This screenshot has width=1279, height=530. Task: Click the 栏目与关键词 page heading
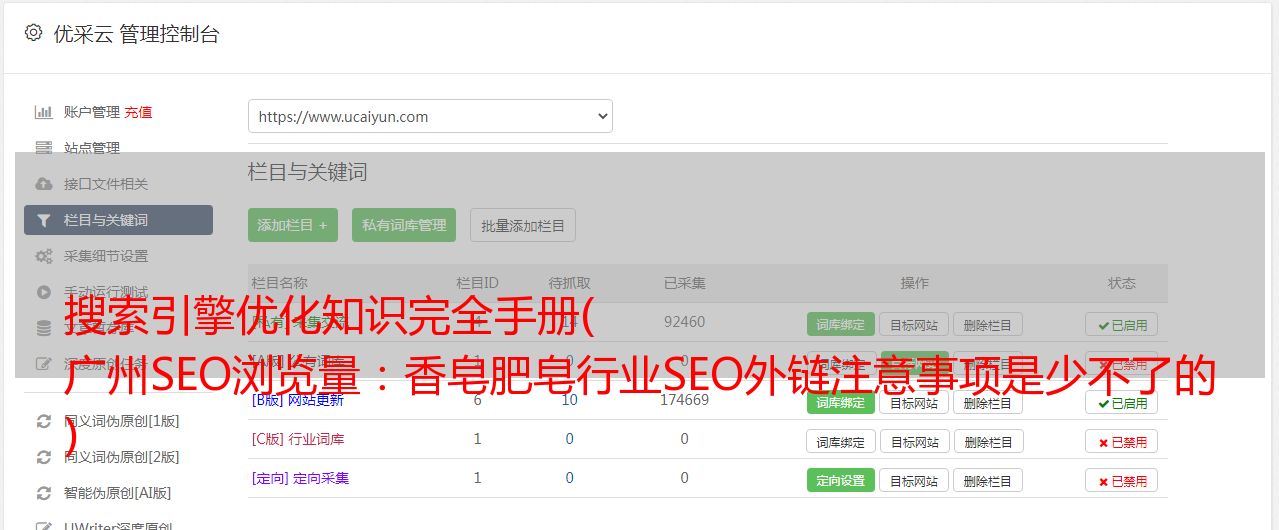(307, 172)
